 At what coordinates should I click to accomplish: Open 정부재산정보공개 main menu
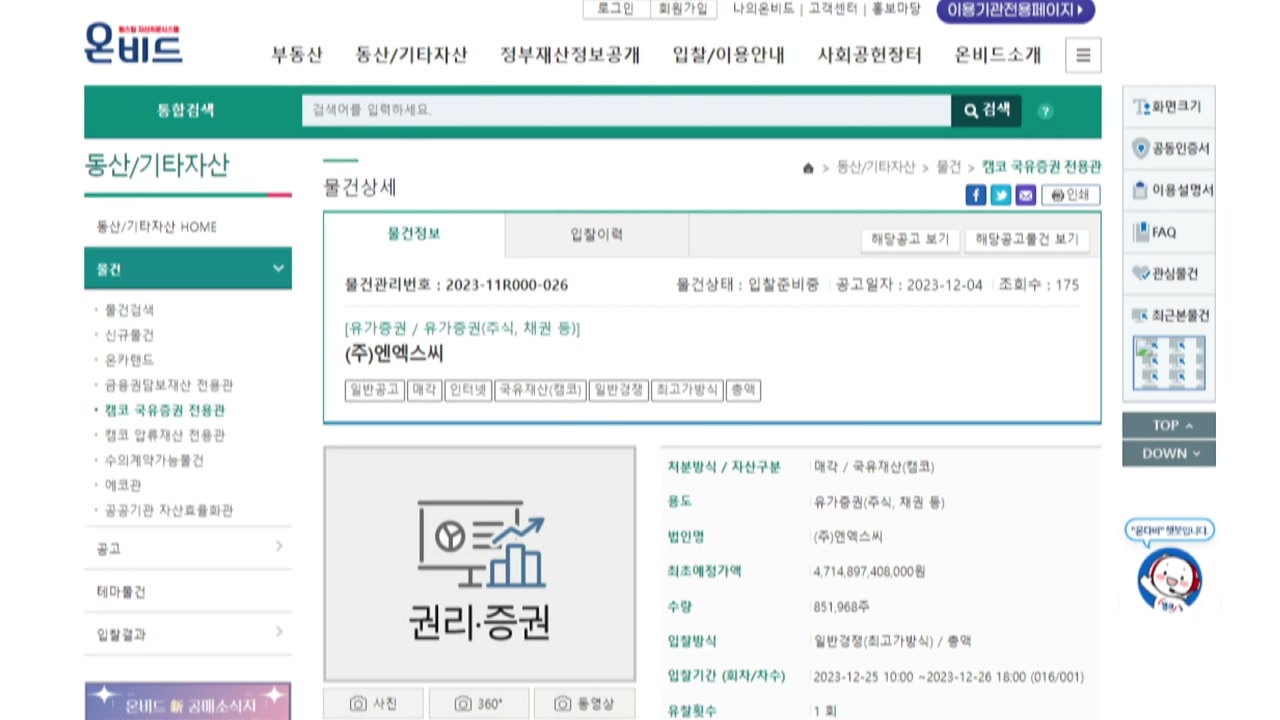(x=570, y=55)
